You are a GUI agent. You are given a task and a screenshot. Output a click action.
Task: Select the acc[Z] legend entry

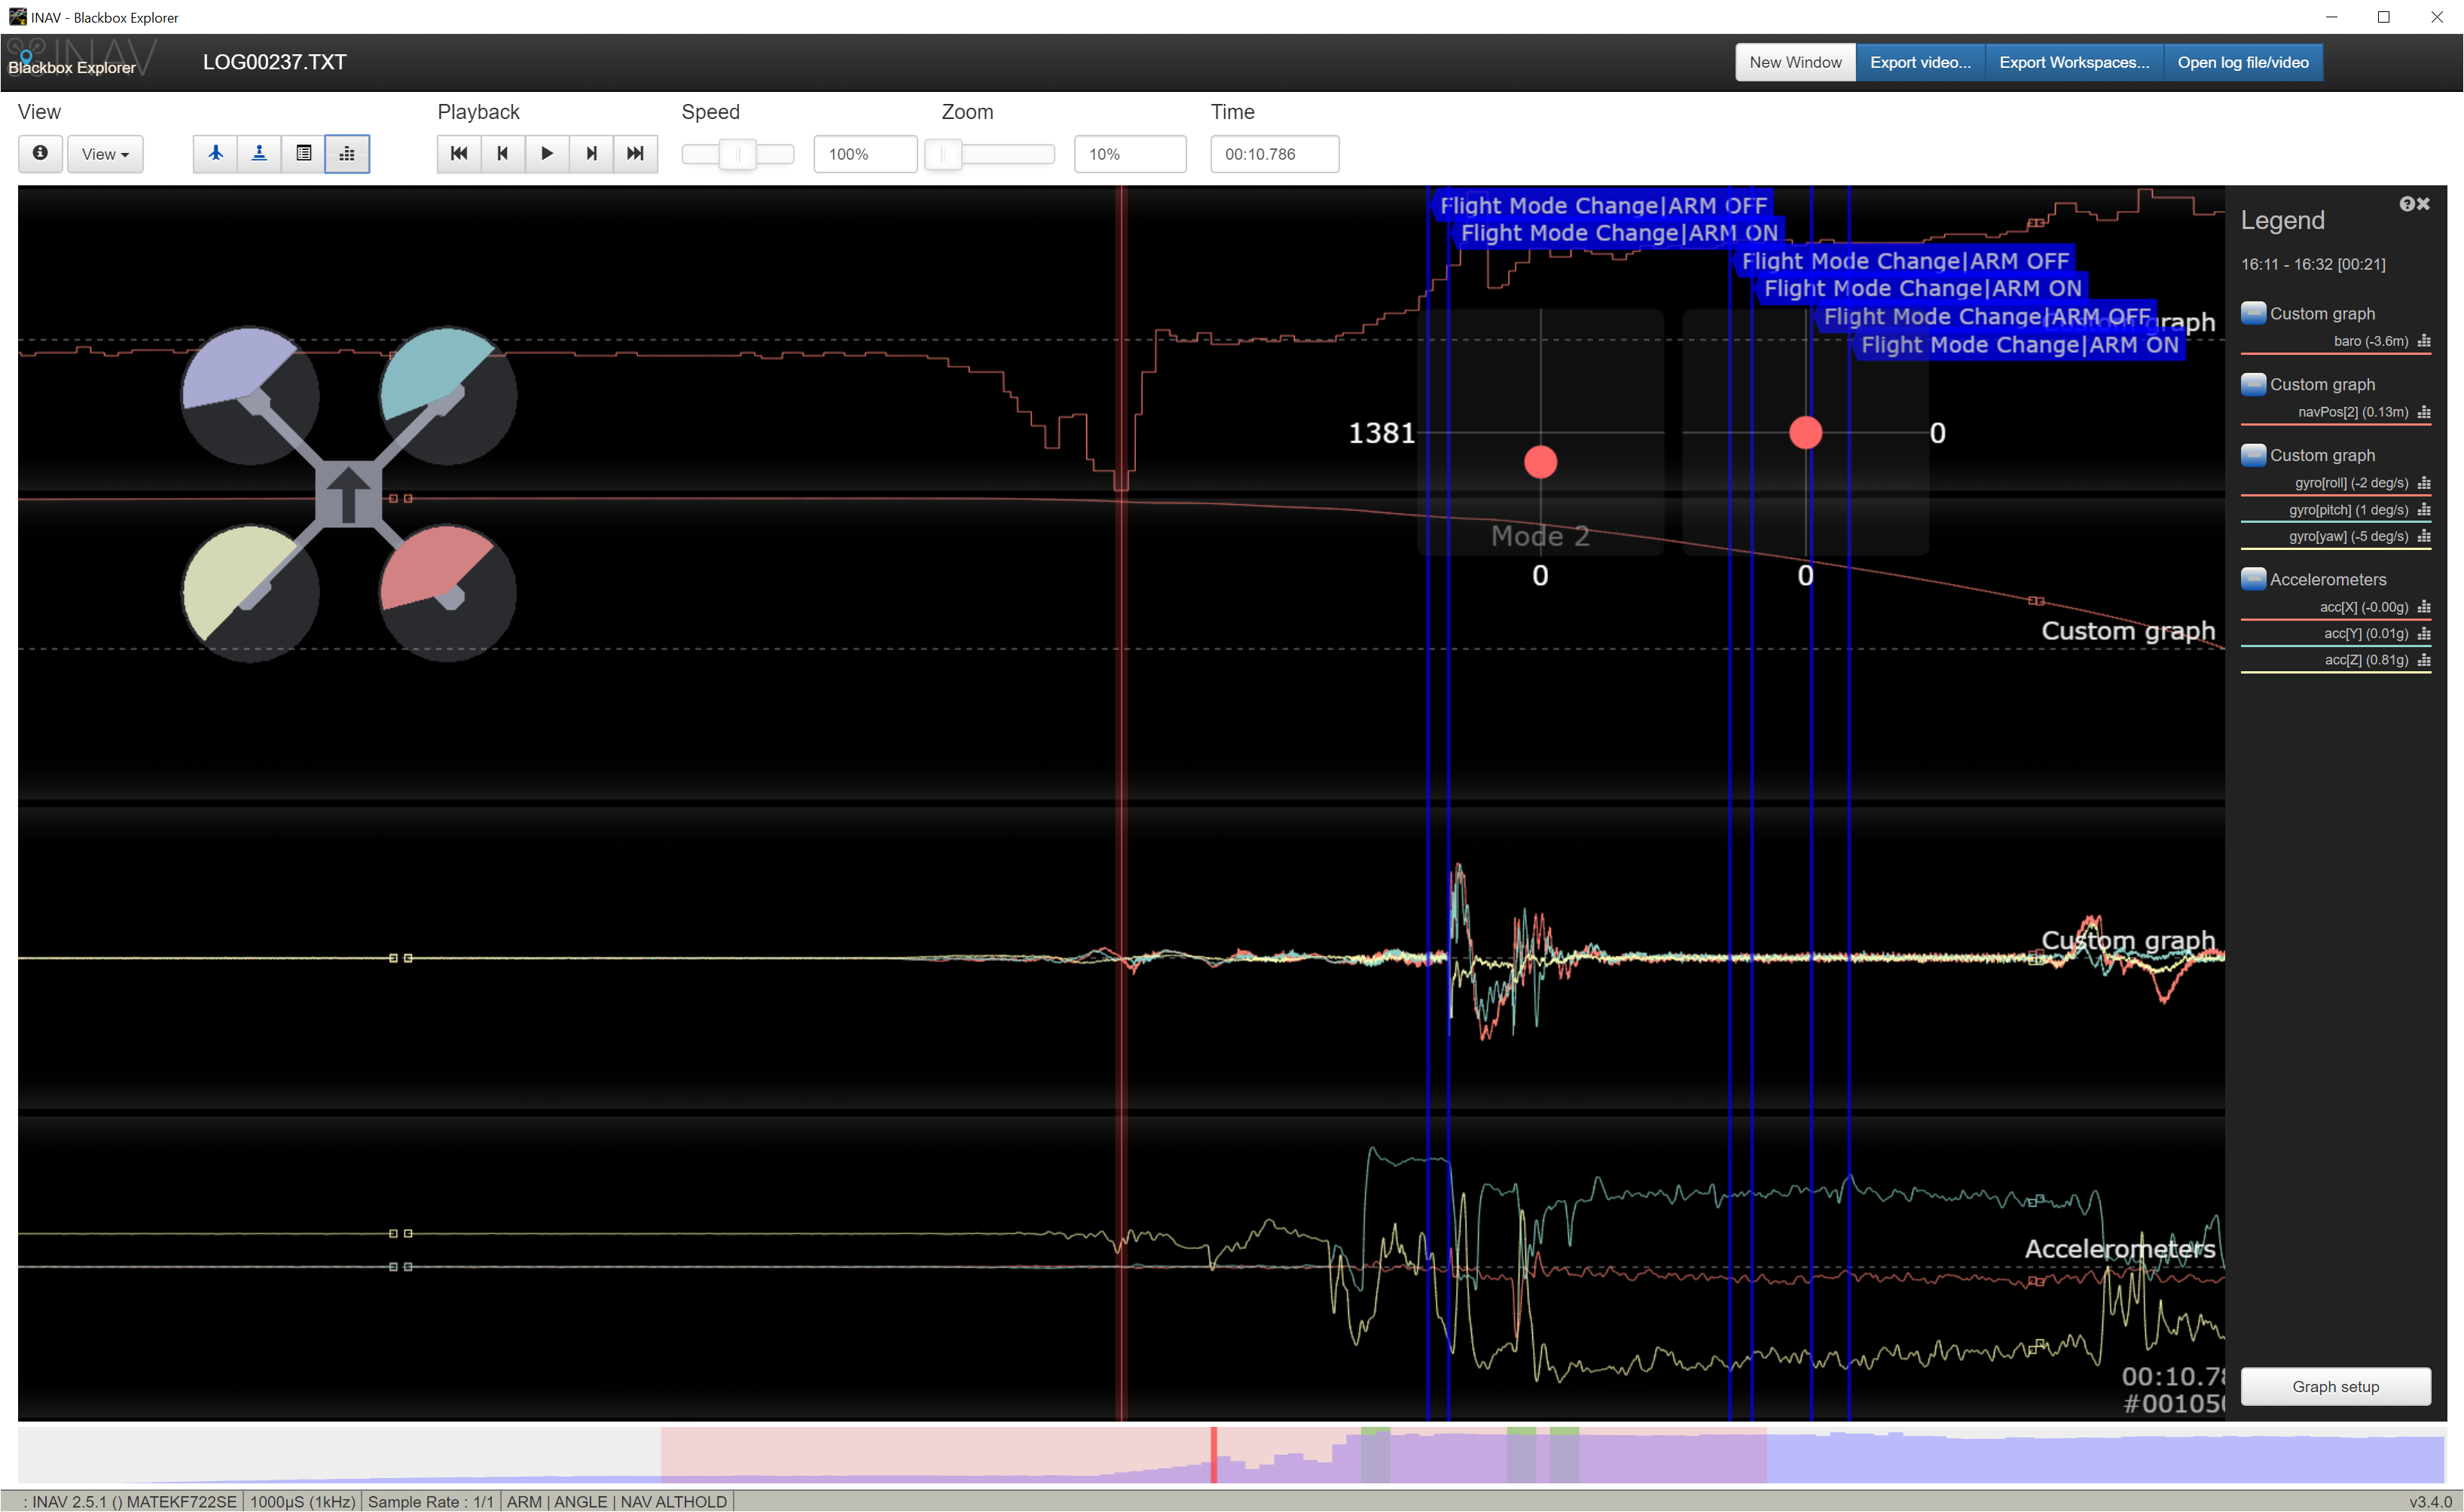coord(2366,660)
